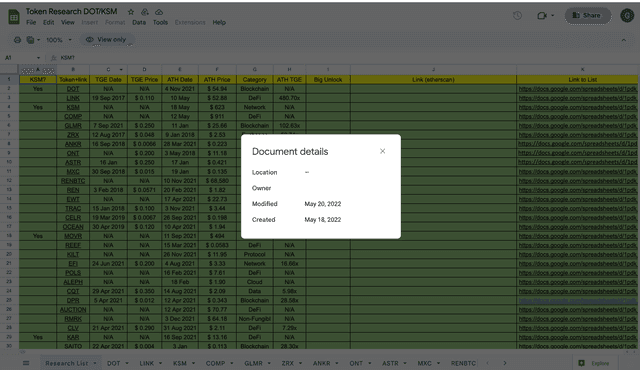The width and height of the screenshot is (640, 370).
Task: Open the GLMR token link
Action: [73, 126]
